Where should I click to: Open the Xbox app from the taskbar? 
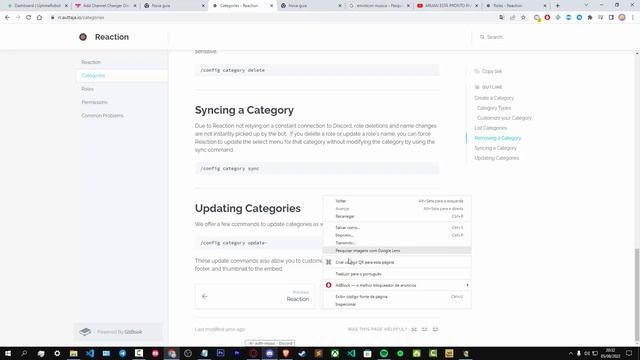click(335, 353)
